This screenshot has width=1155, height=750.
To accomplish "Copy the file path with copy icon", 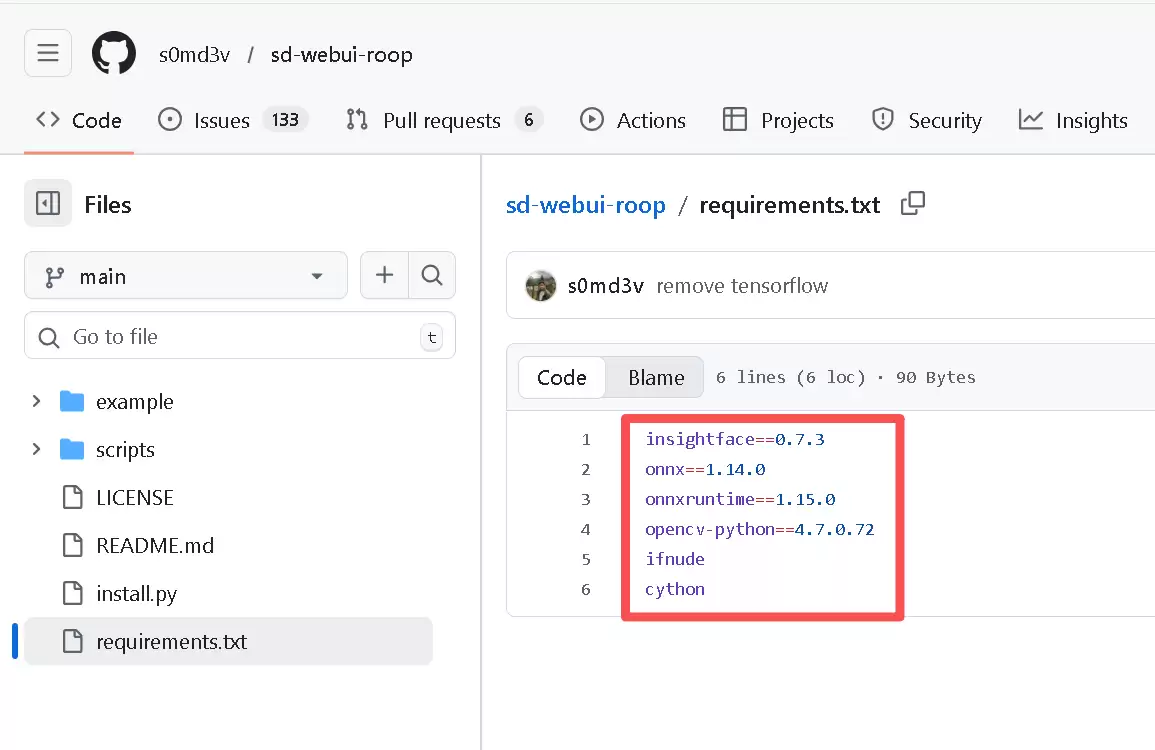I will (x=912, y=204).
